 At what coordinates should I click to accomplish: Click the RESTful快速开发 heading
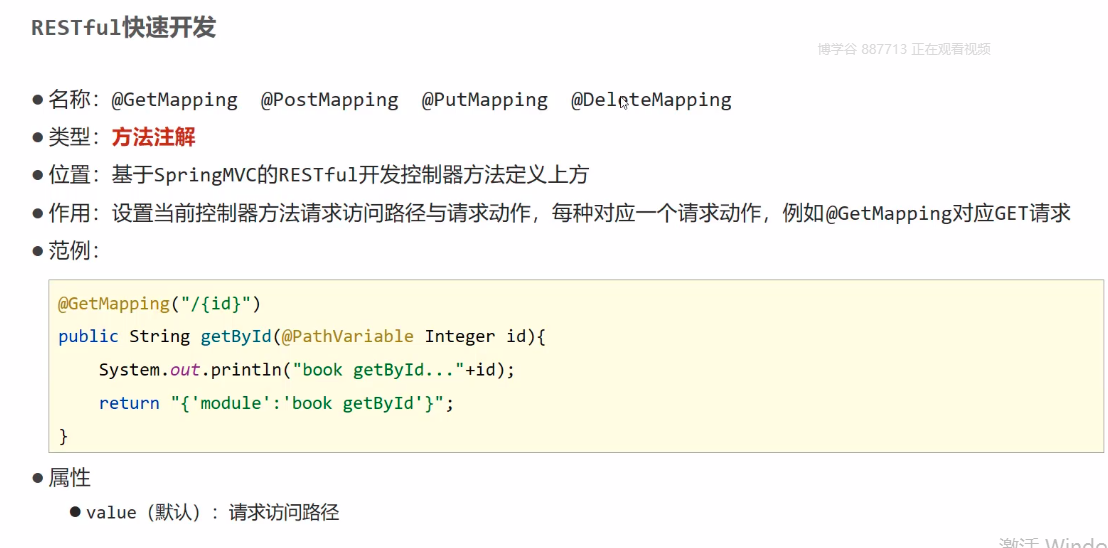click(123, 27)
